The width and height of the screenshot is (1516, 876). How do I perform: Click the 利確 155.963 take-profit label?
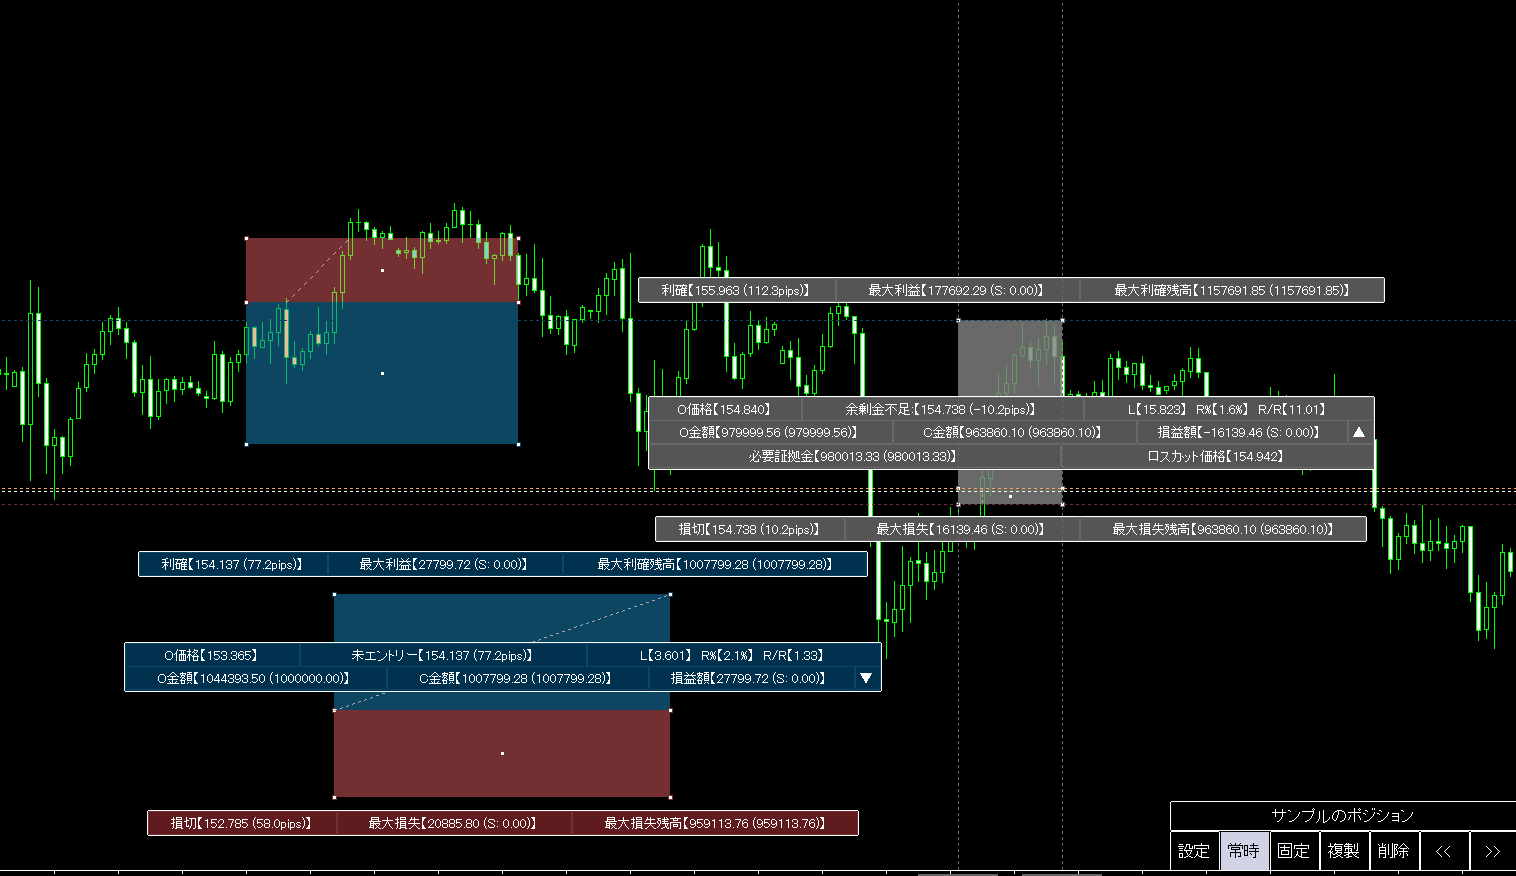(735, 290)
